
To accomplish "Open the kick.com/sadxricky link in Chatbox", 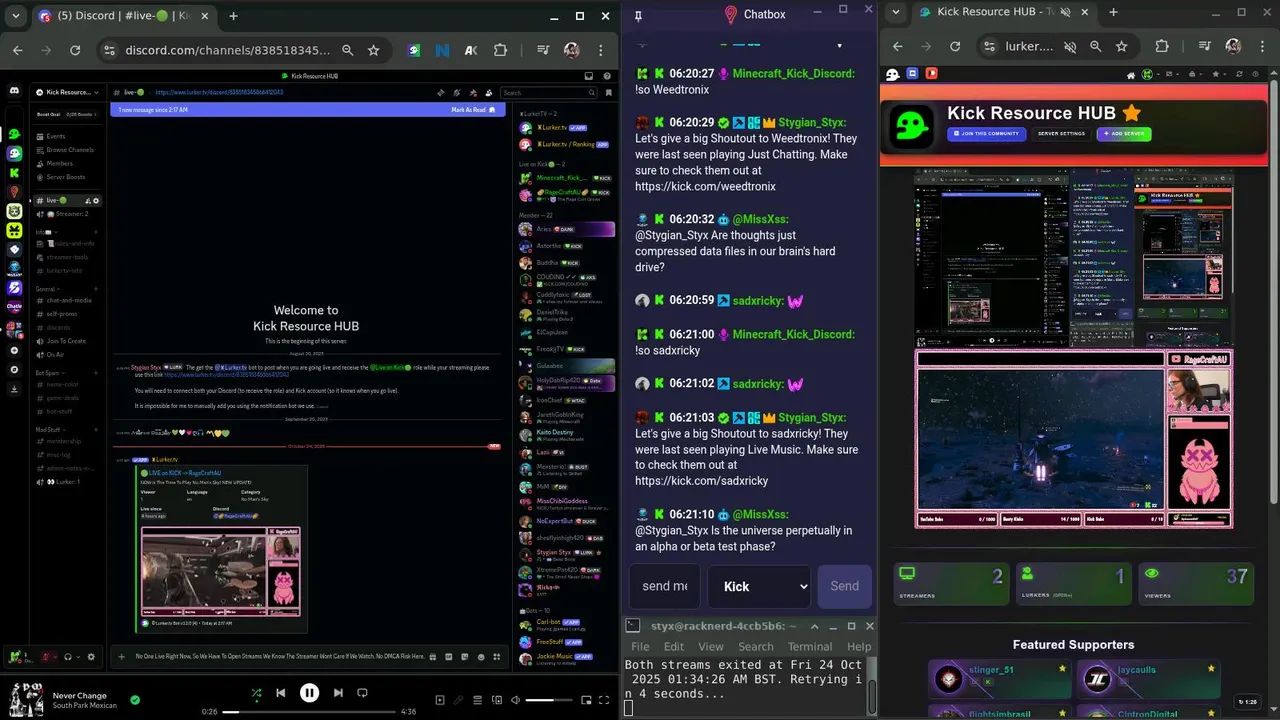I will click(x=702, y=481).
